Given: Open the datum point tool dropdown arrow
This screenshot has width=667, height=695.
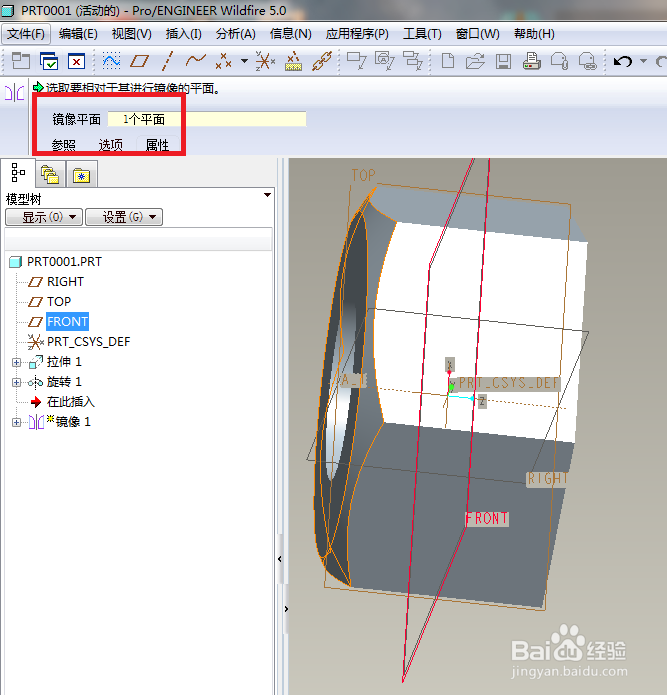Looking at the screenshot, I should (244, 61).
